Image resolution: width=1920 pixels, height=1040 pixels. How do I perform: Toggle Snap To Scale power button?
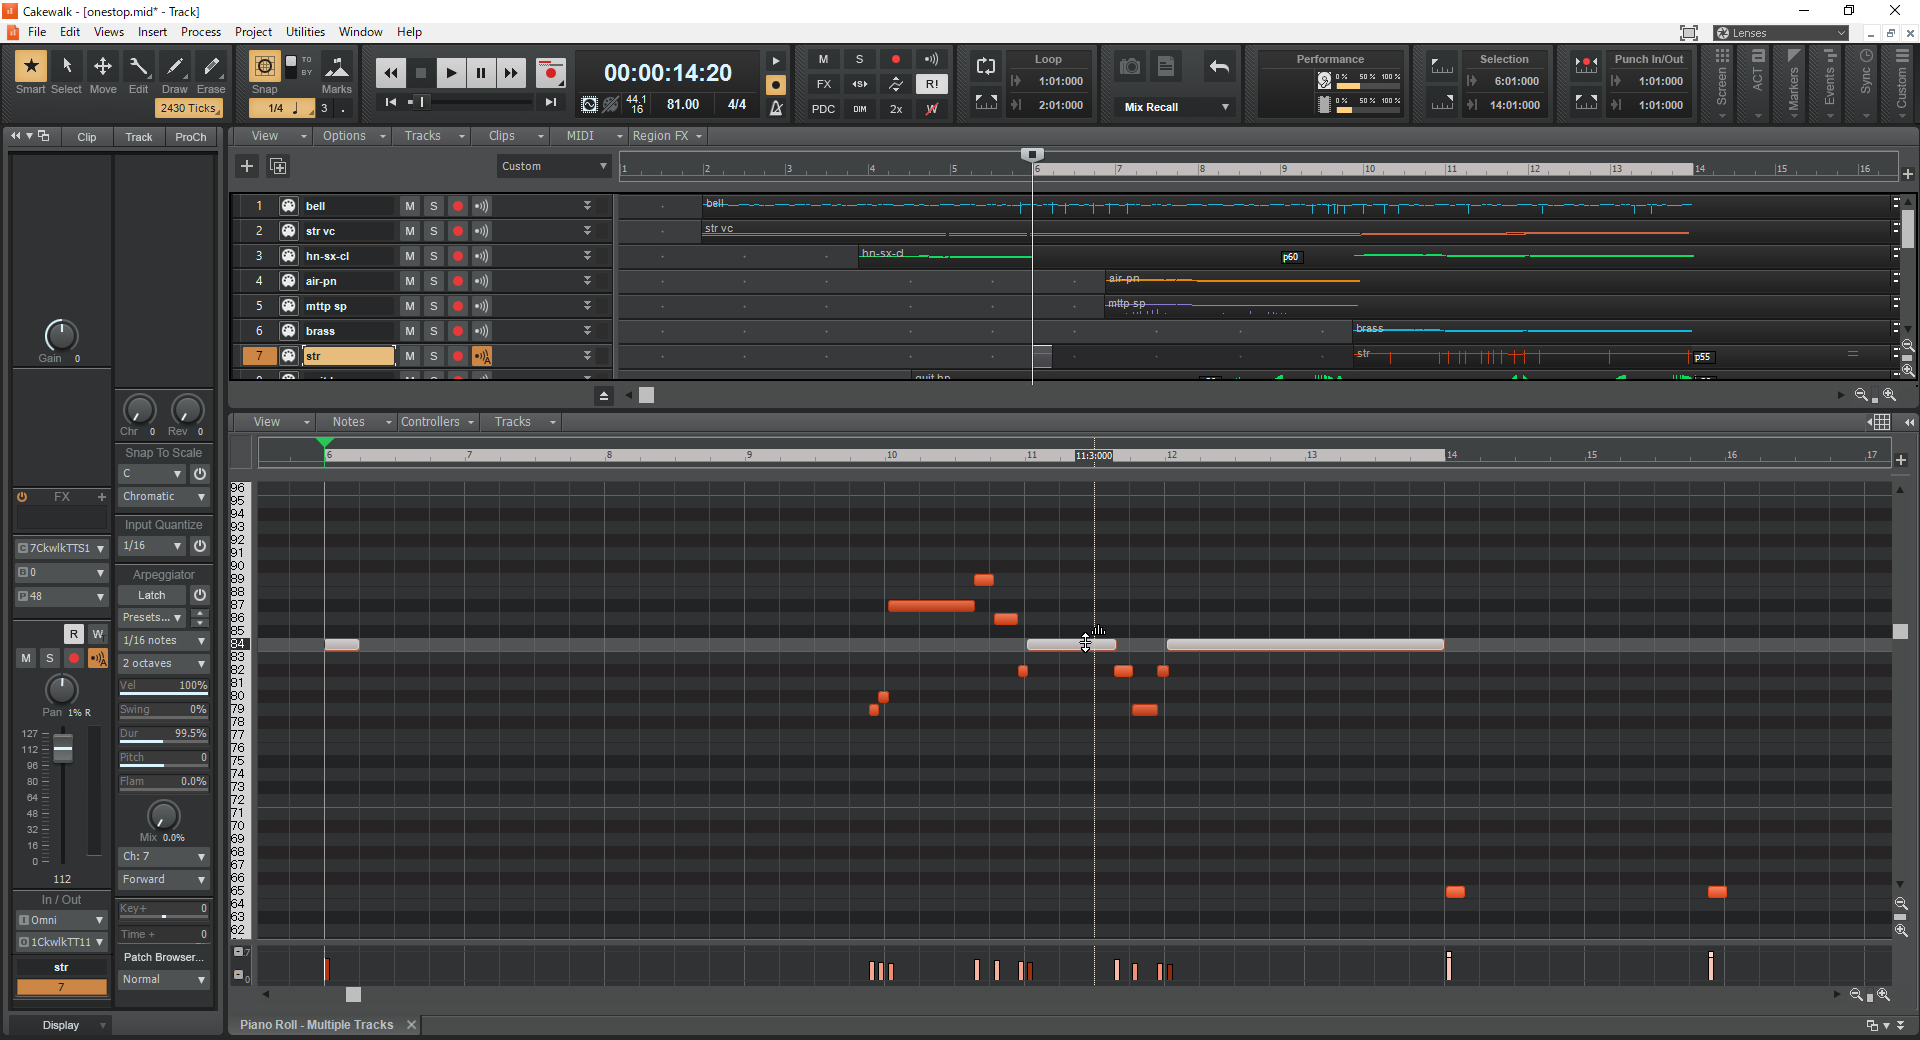[200, 474]
